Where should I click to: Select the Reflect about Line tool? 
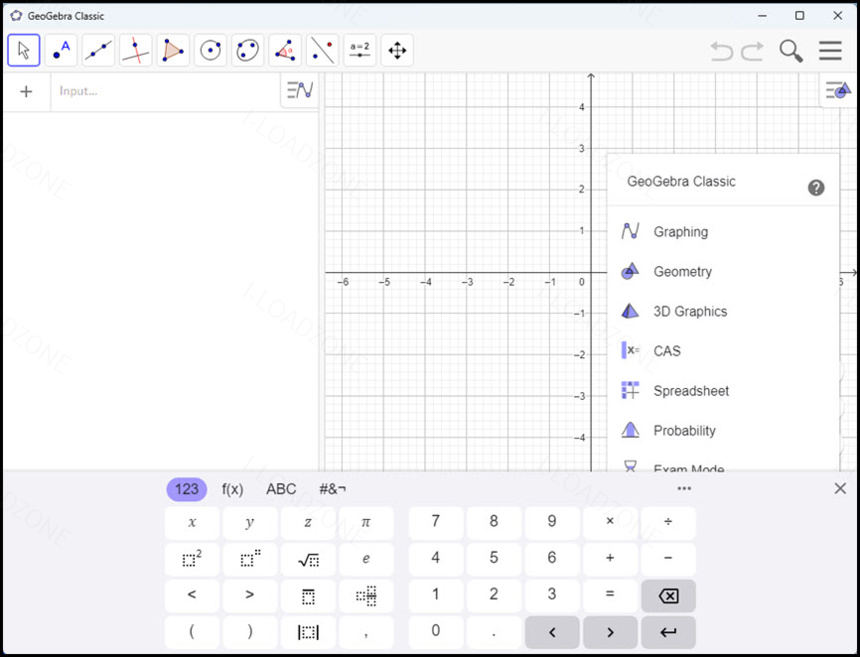(322, 50)
